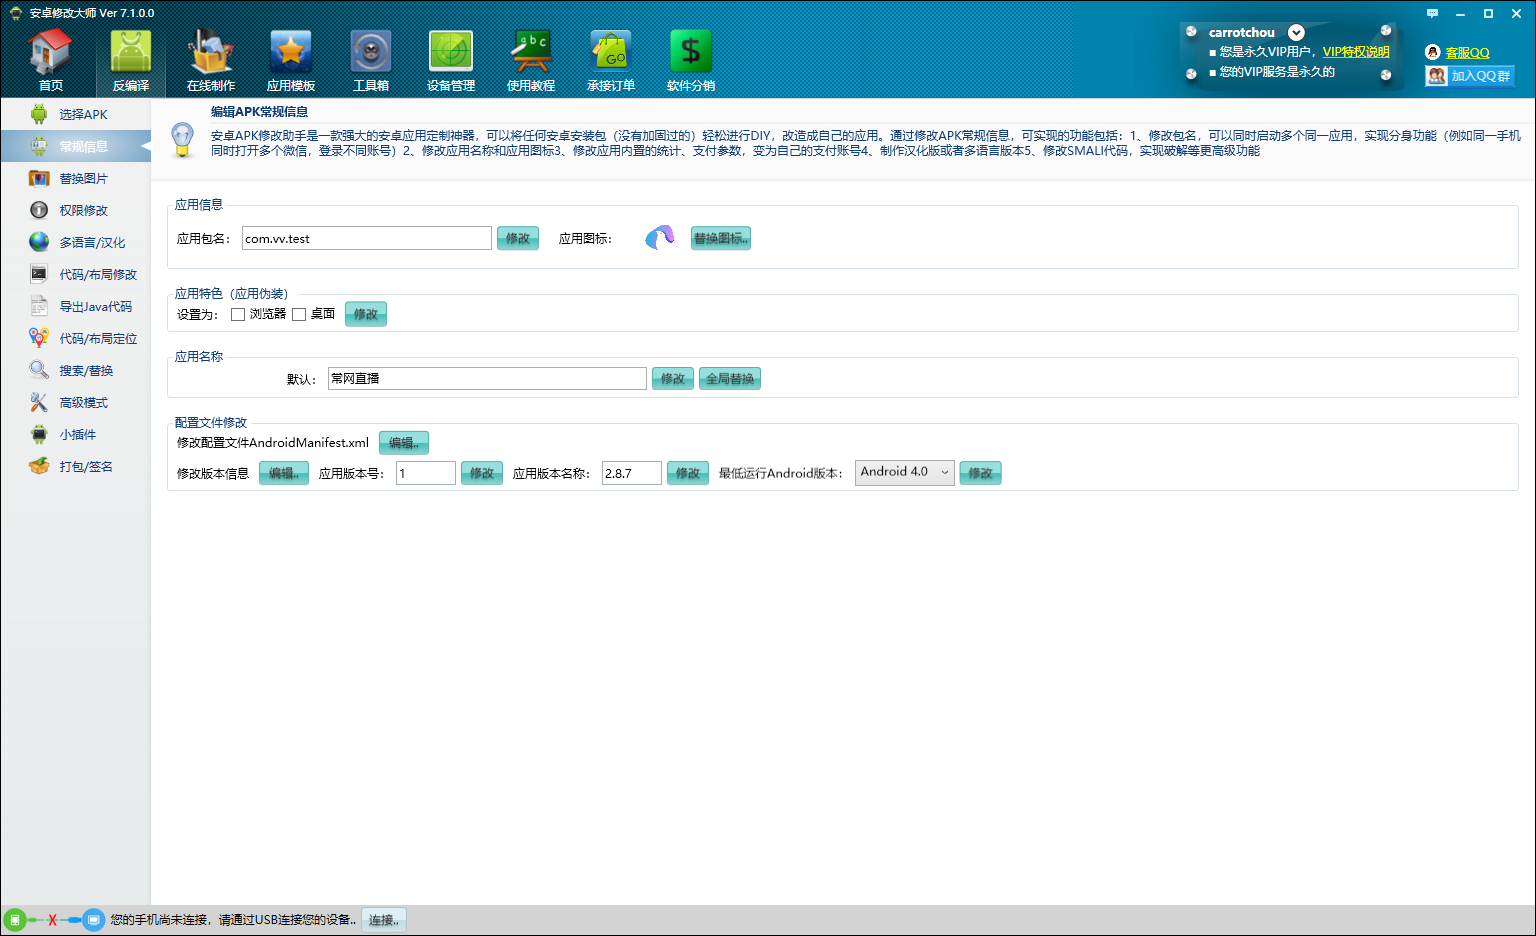Expand the carrotchou account dropdown arrow
Viewport: 1536px width, 936px height.
(1296, 33)
